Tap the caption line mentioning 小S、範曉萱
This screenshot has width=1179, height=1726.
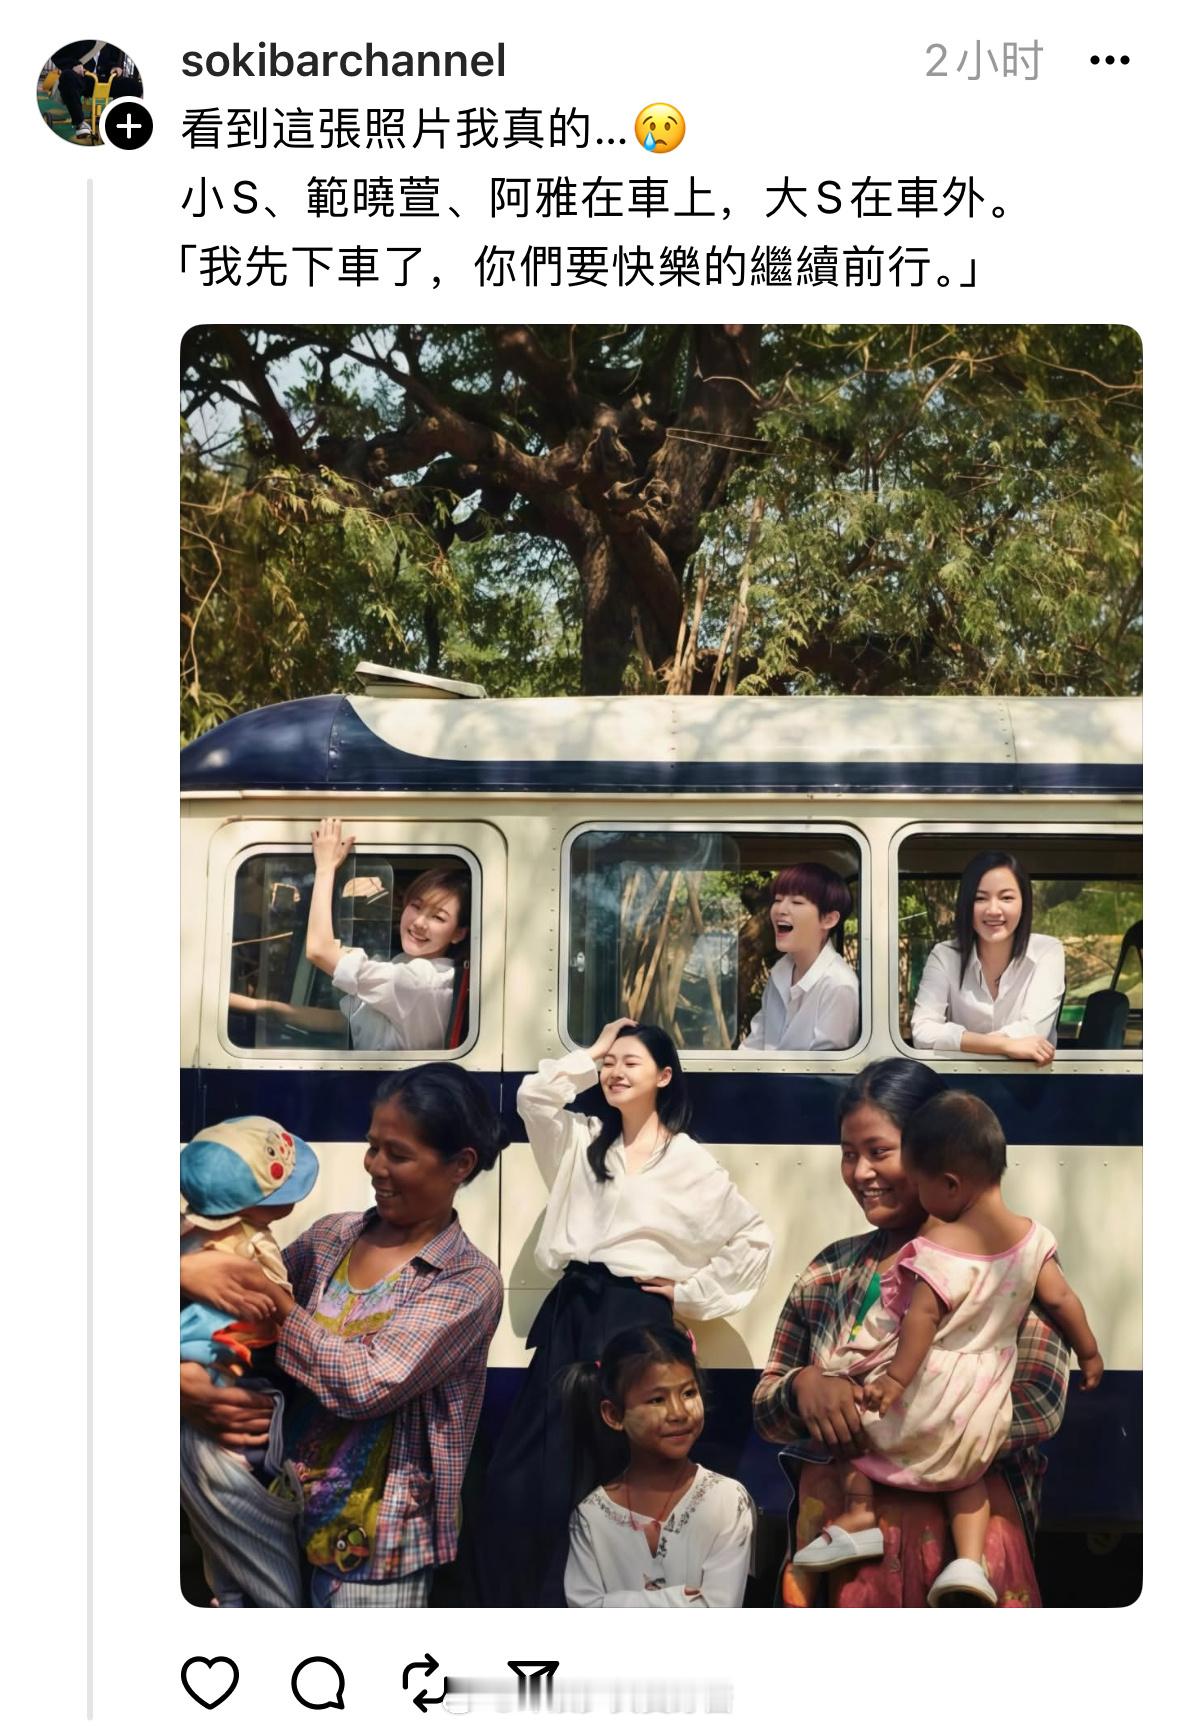[x=596, y=199]
